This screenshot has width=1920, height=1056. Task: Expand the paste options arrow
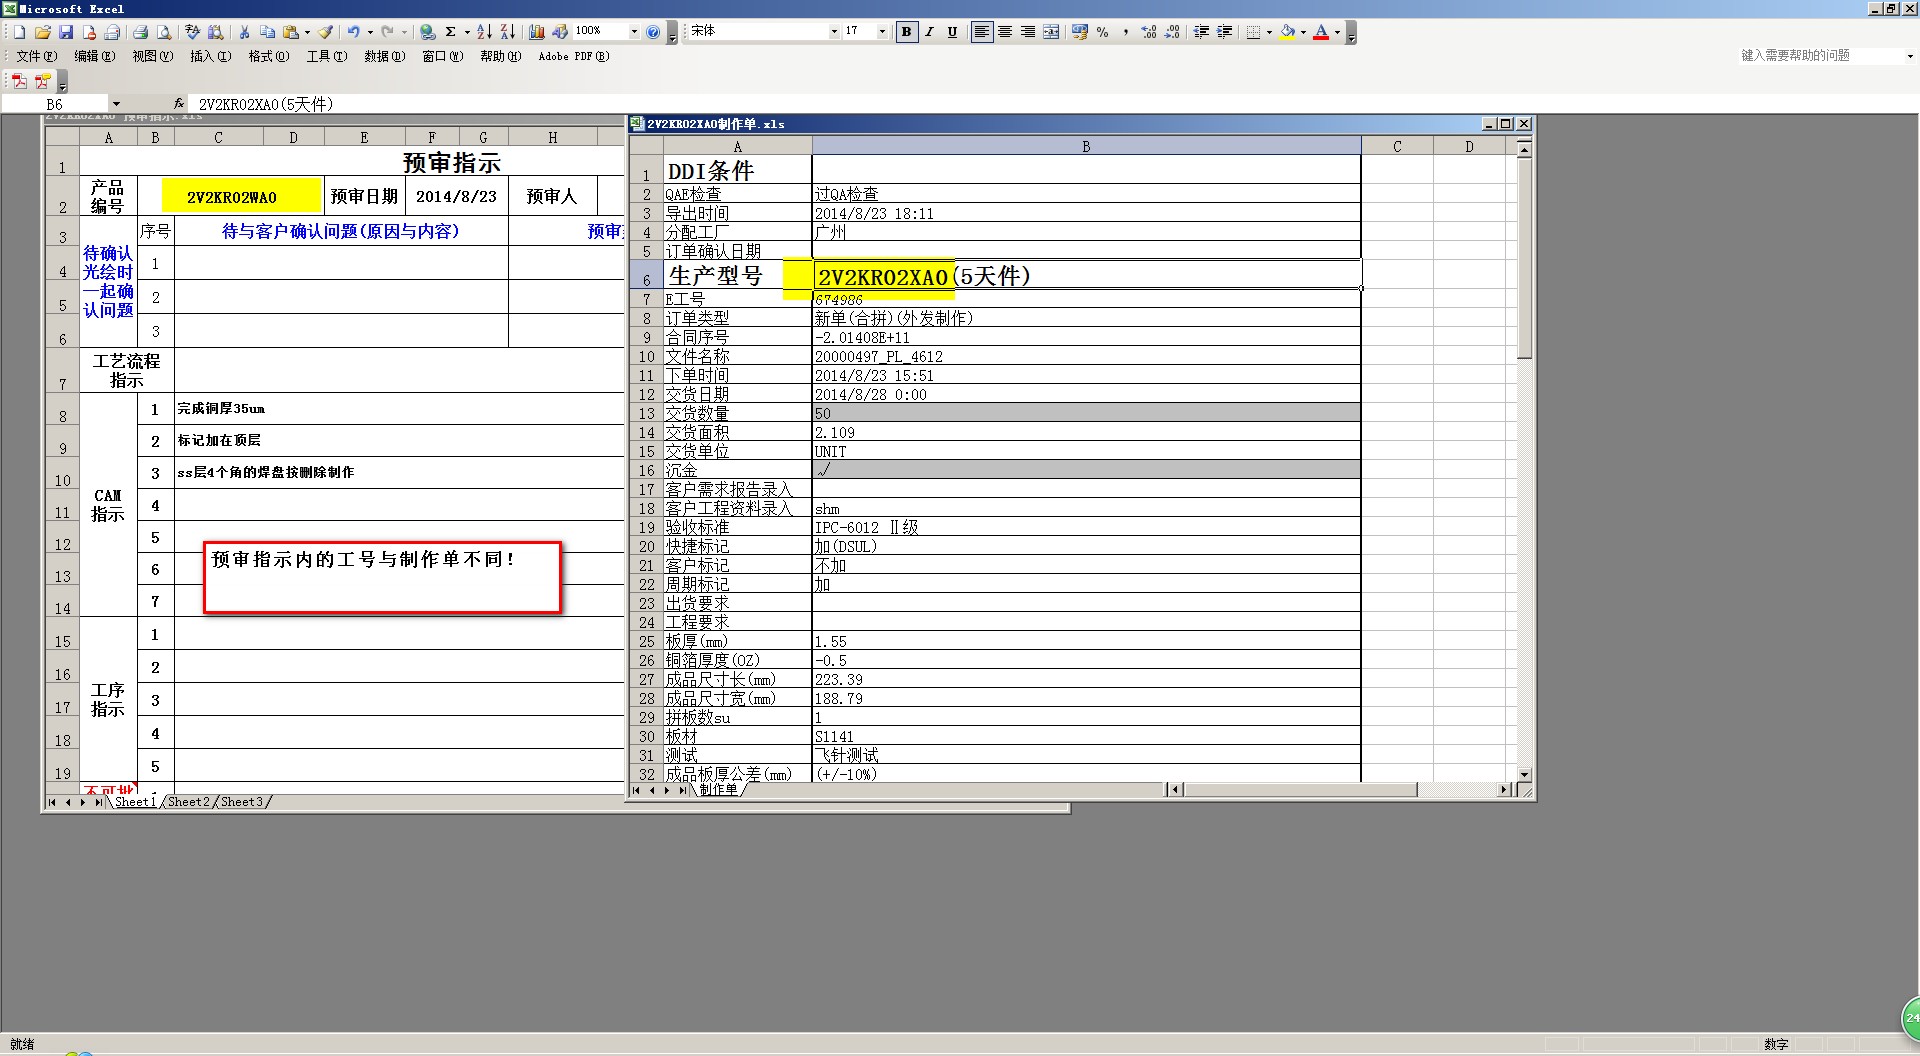coord(307,32)
